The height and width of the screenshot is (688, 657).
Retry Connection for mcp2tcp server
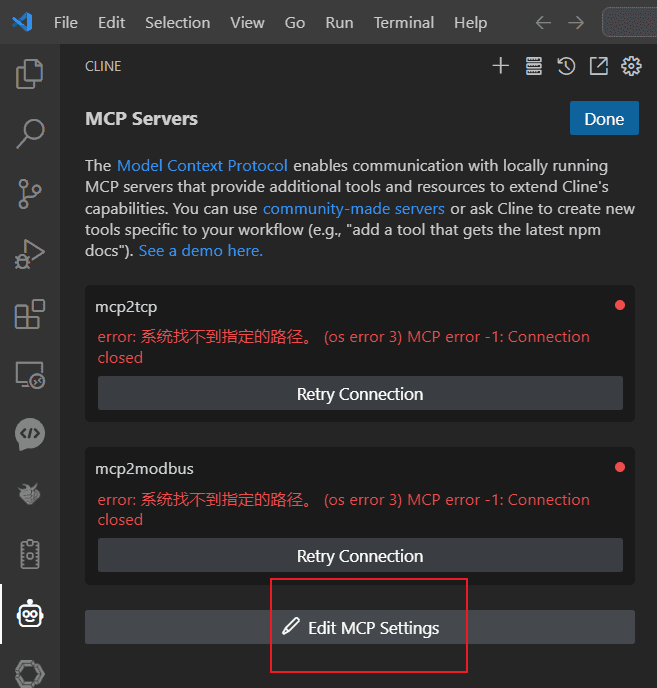(x=360, y=393)
